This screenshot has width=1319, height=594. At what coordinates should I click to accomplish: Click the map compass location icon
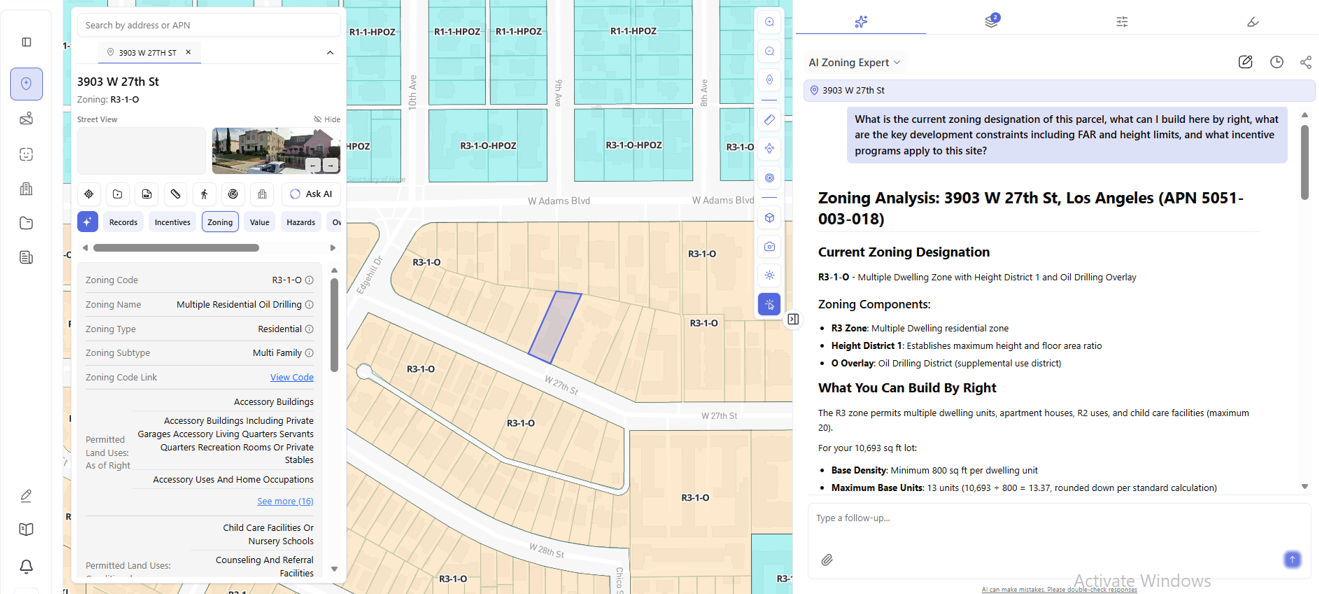[769, 80]
